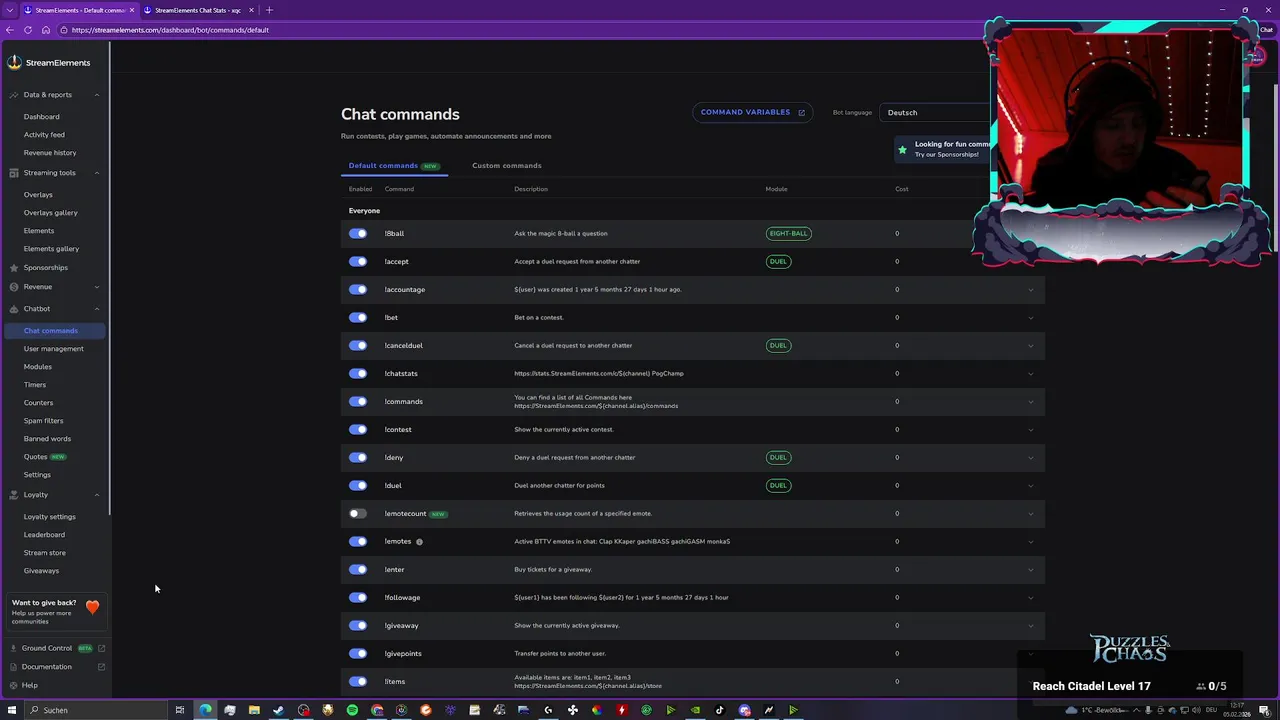Click the browser back arrow
The image size is (1280, 720).
10,30
